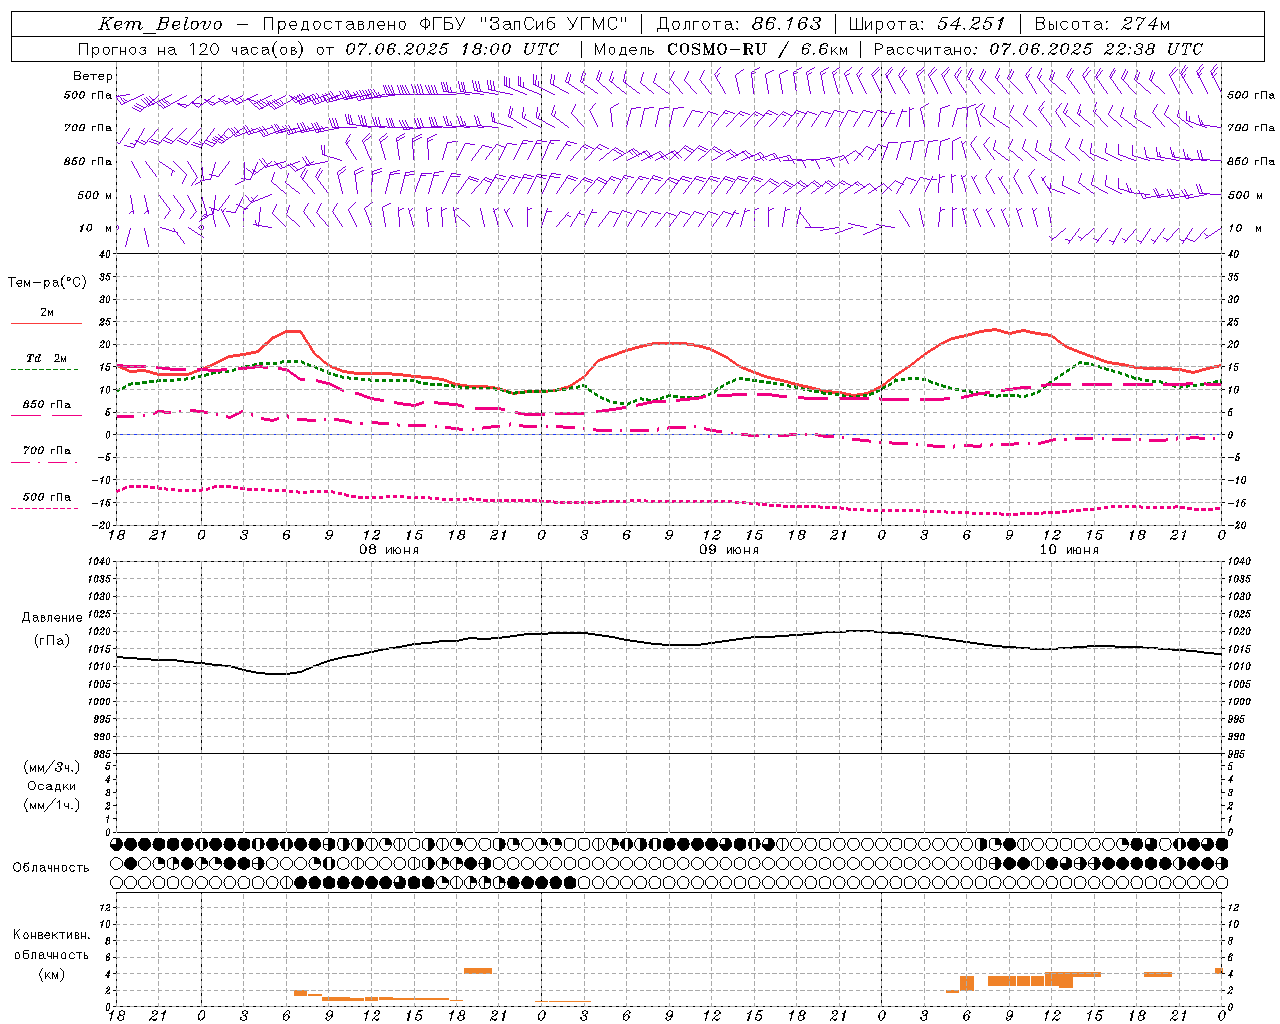Click the '850 гПа' entry in temperature legend
This screenshot has height=1024, width=1280.
tap(47, 405)
